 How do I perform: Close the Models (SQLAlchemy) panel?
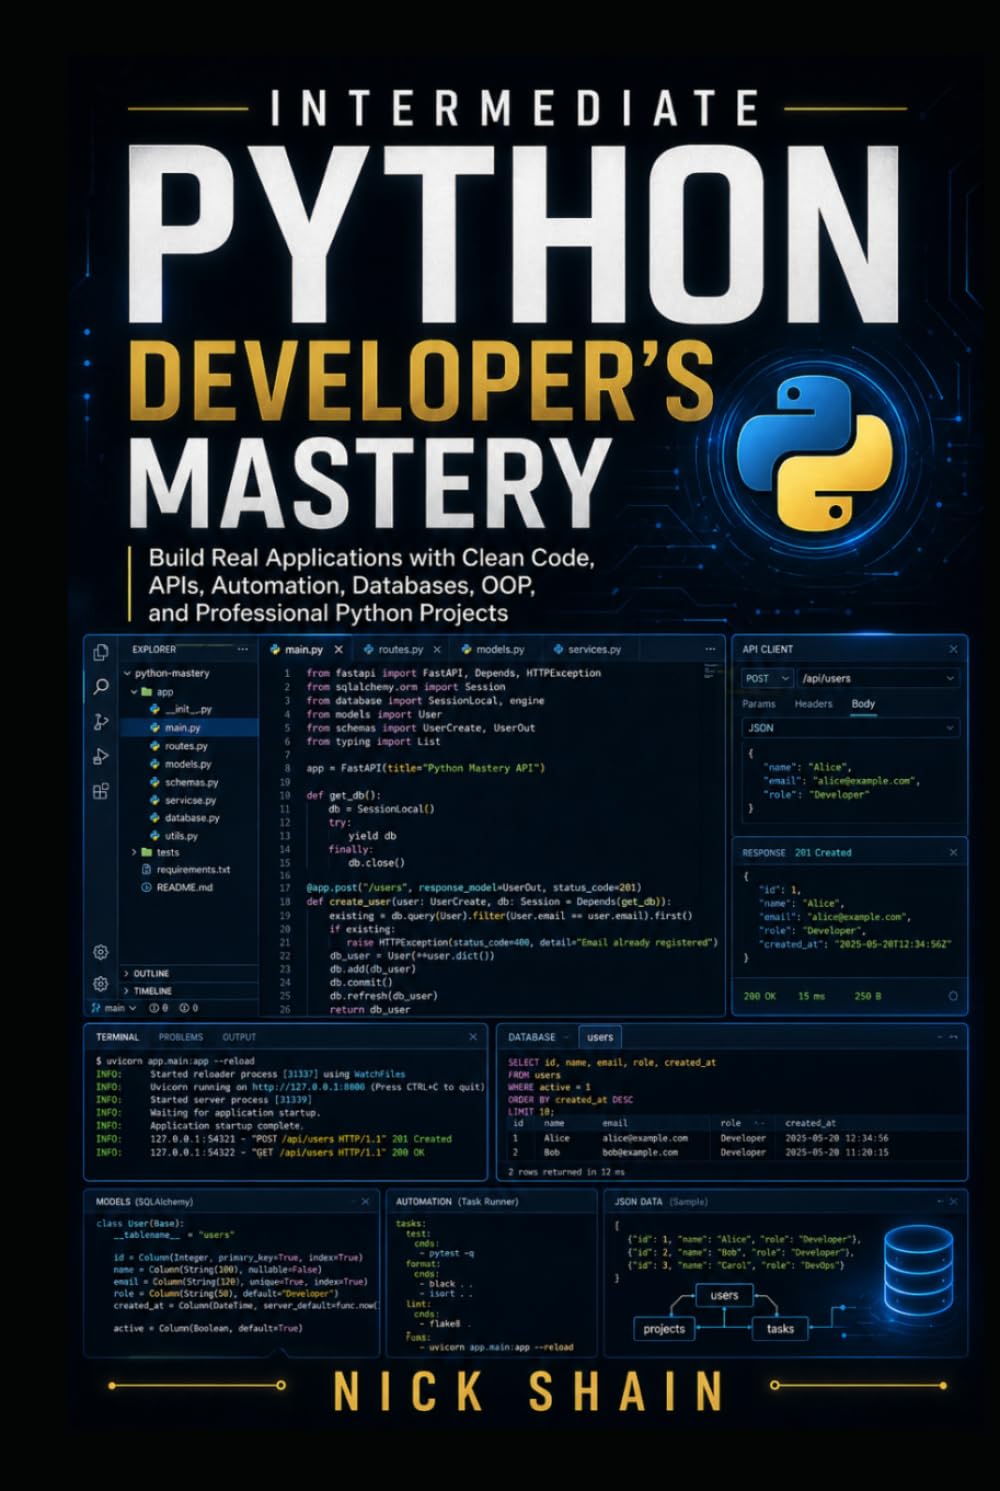pyautogui.click(x=365, y=1201)
